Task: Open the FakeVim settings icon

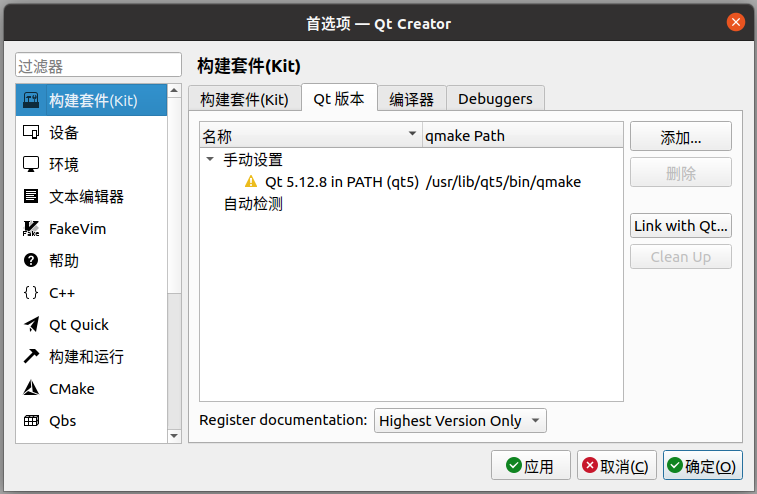Action: tap(31, 228)
